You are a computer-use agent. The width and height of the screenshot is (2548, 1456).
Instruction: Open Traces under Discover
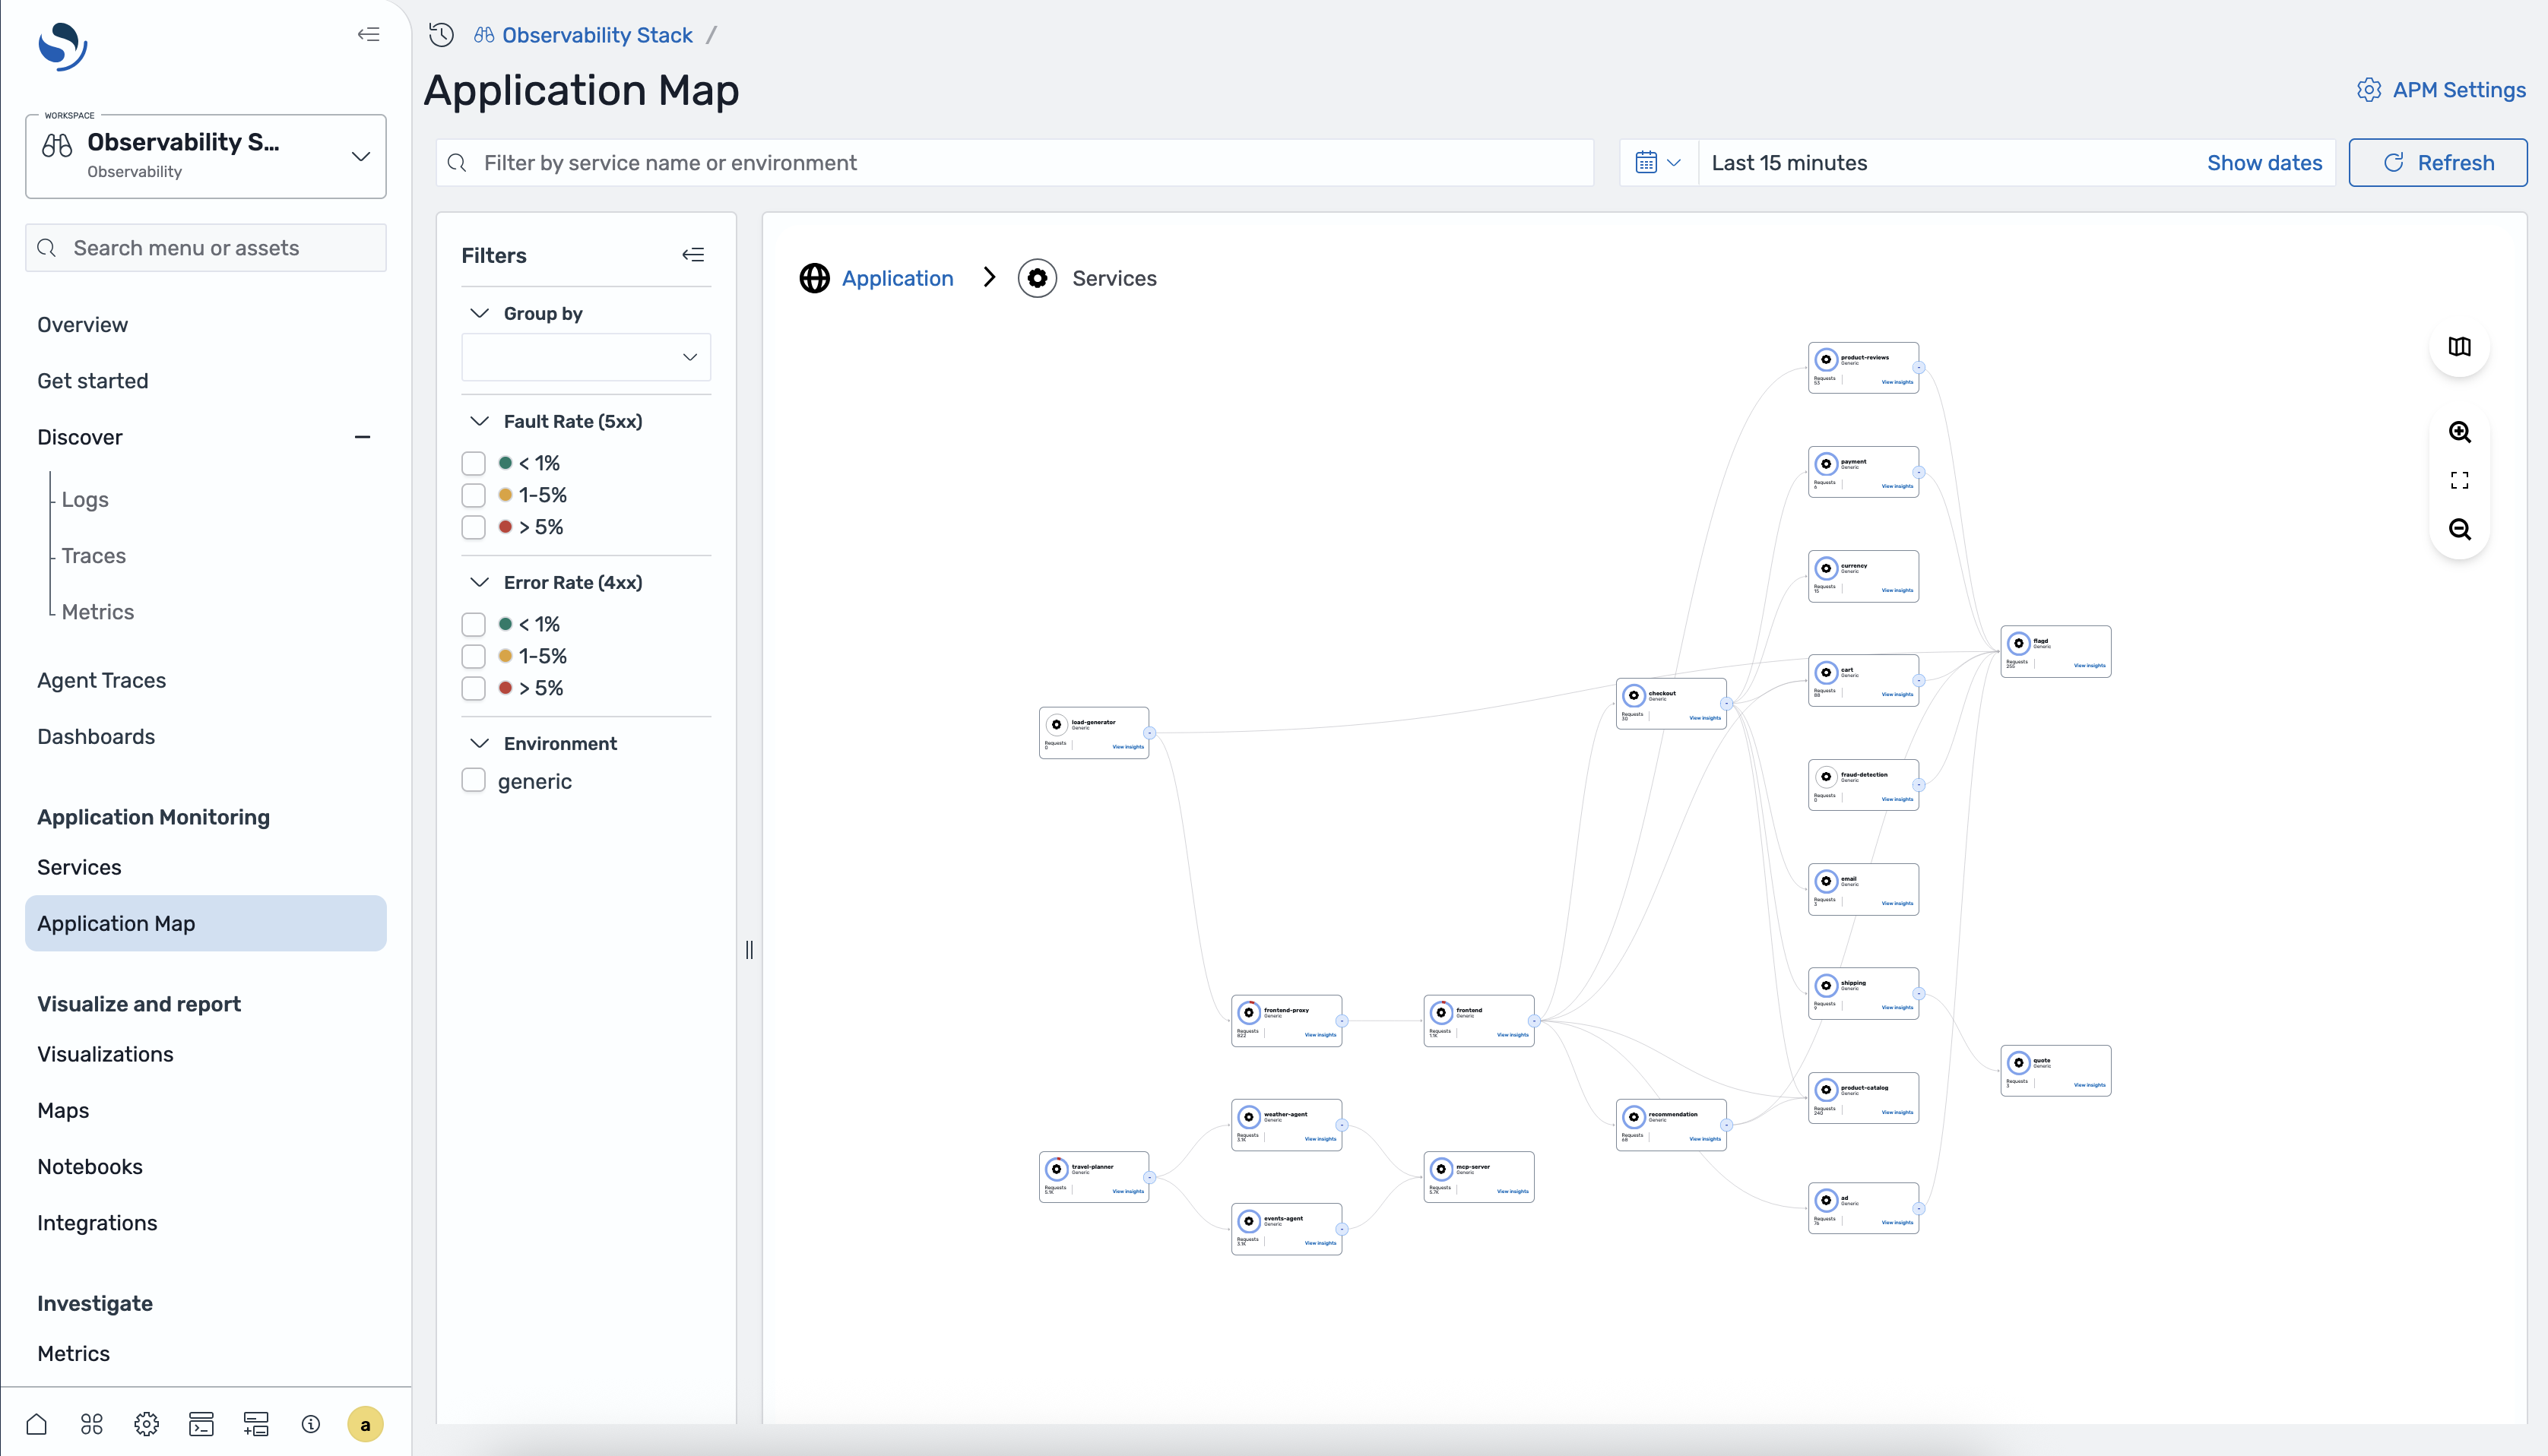(93, 555)
